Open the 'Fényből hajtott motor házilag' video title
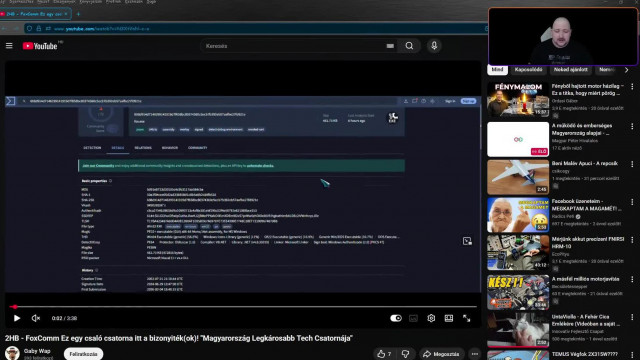 (587, 90)
